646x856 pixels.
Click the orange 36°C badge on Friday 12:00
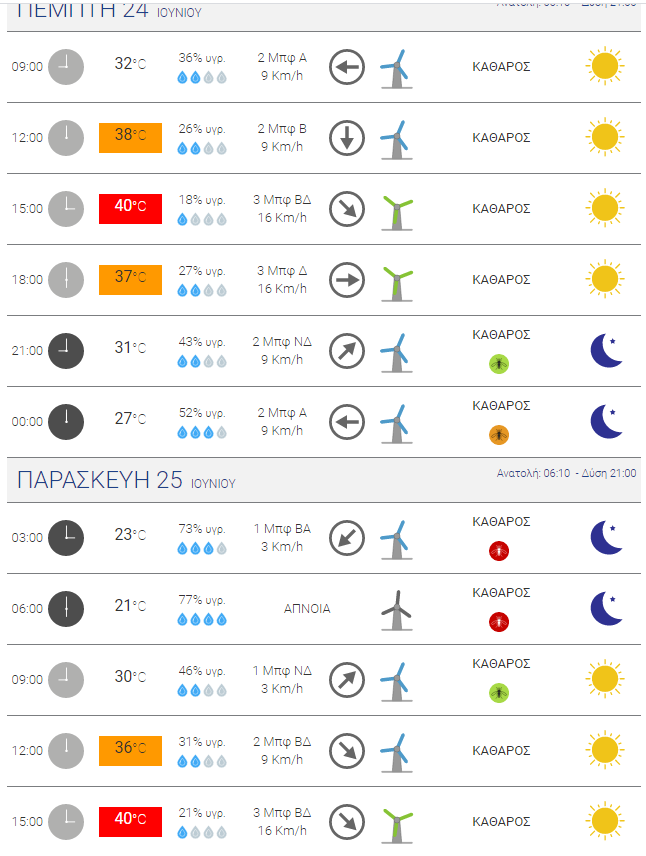click(131, 751)
